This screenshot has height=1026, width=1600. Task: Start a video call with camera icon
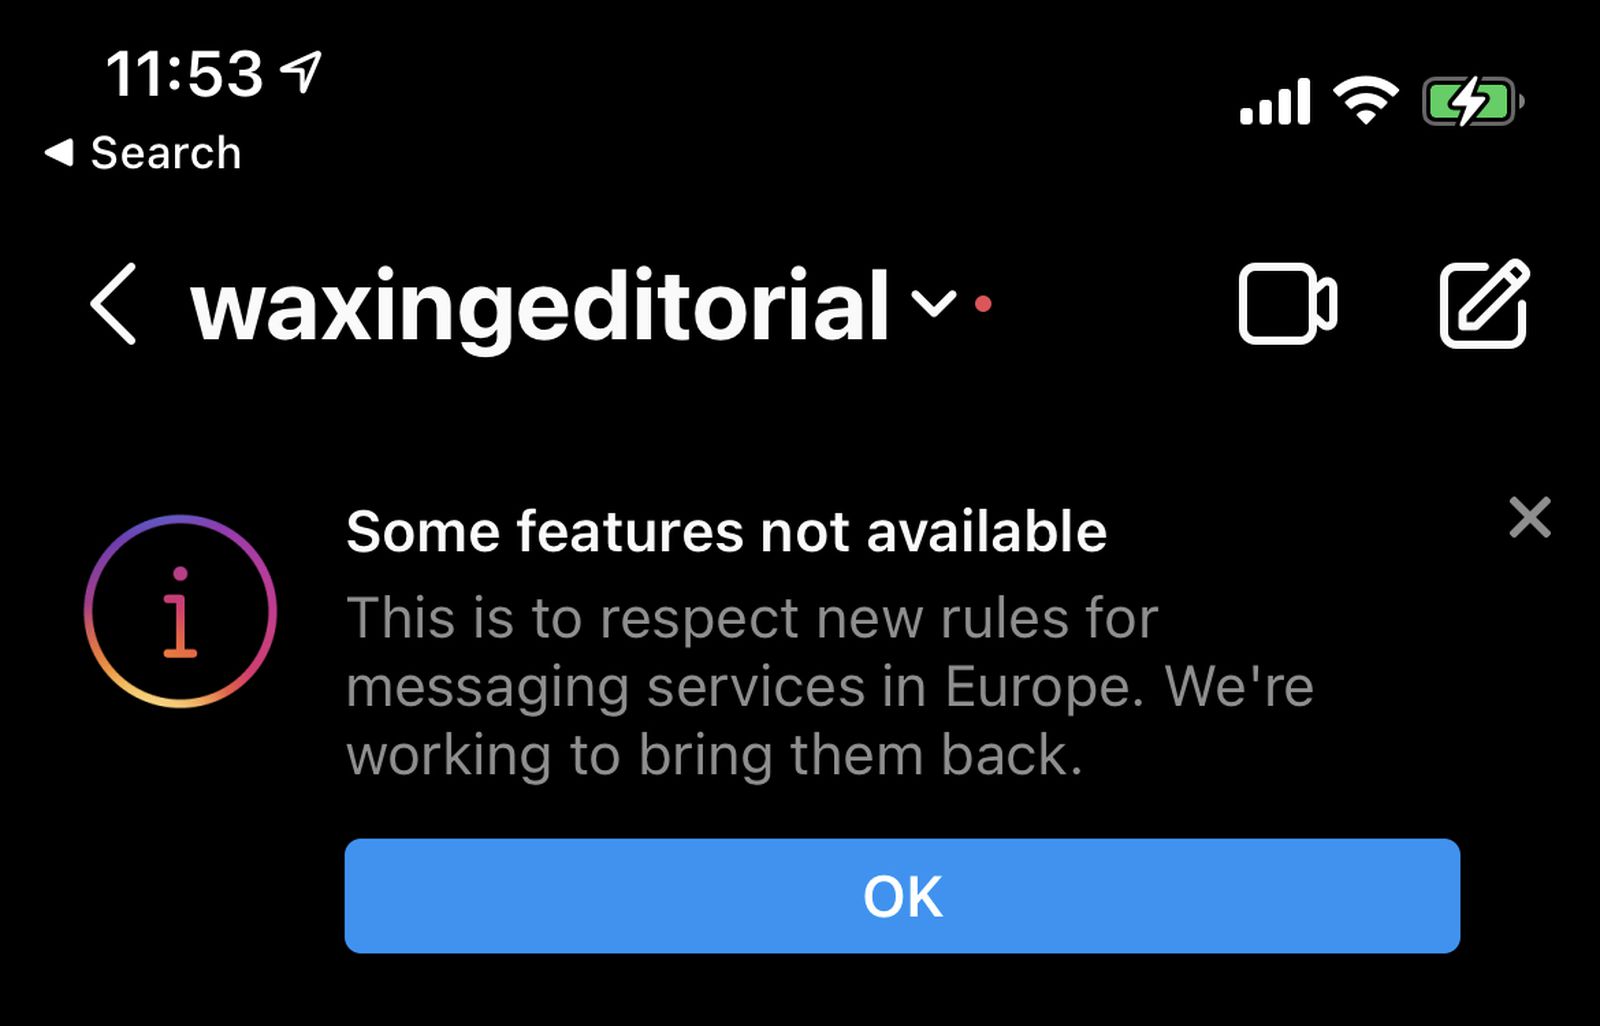point(1287,304)
